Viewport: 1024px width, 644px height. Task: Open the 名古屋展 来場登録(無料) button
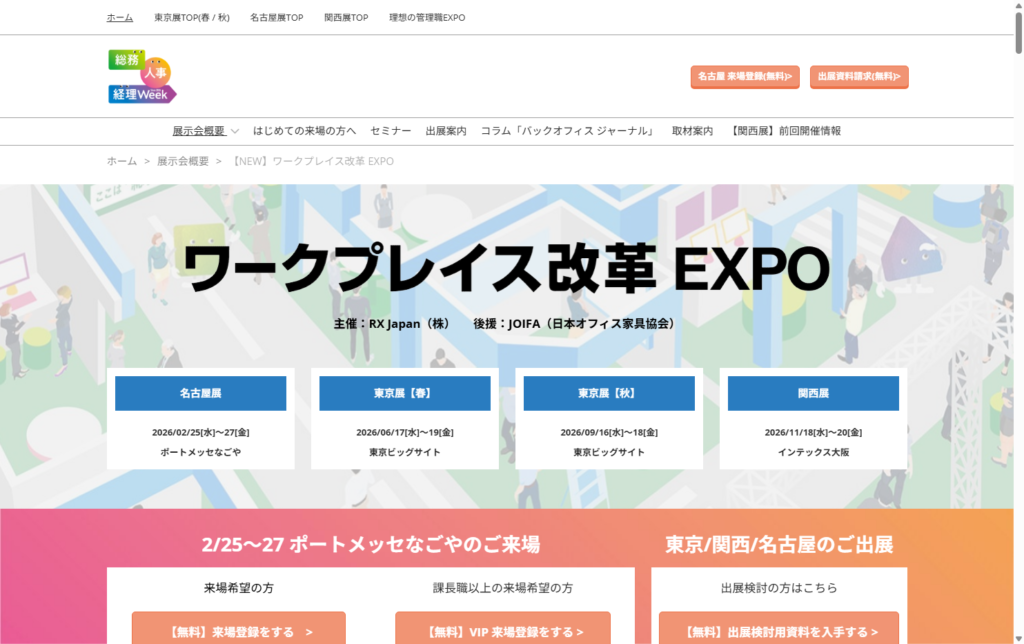[744, 76]
